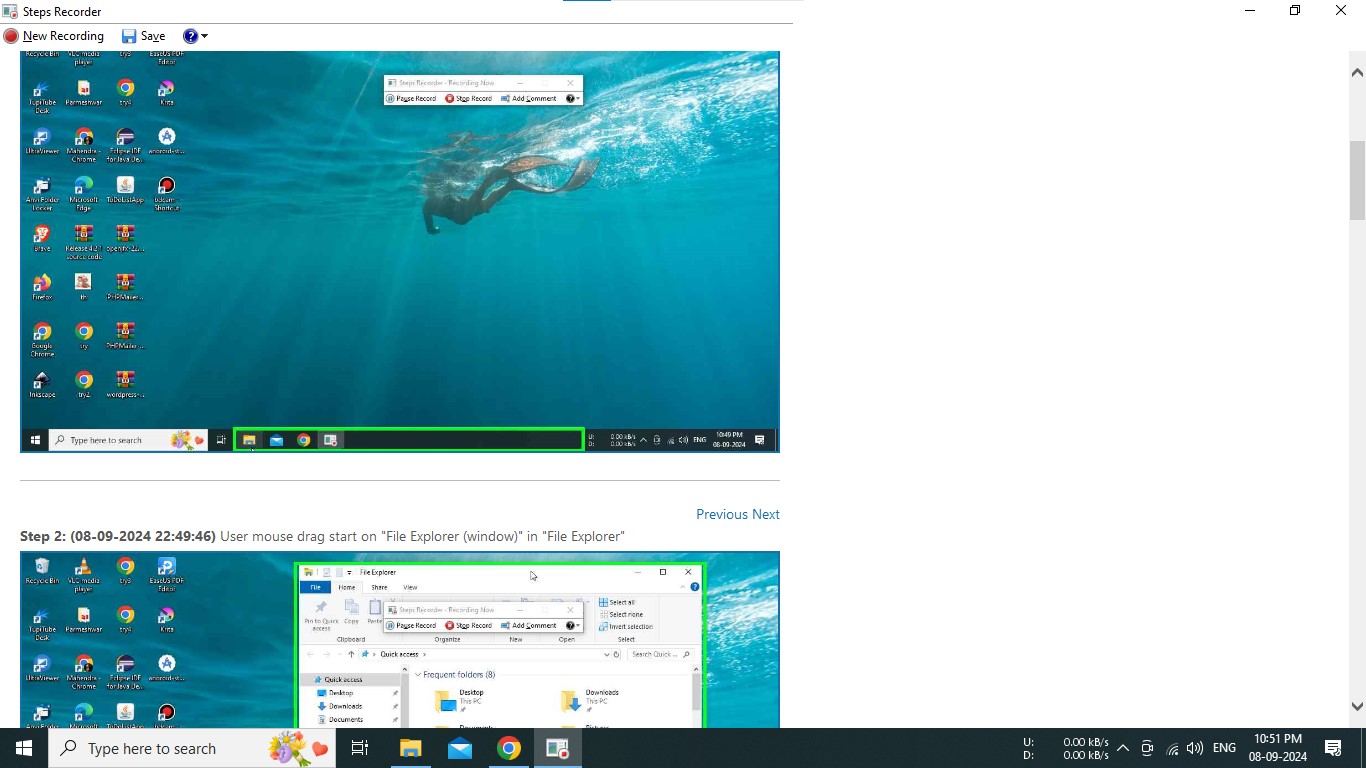Open the help dropdown menu
1366x768 pixels.
pyautogui.click(x=196, y=36)
